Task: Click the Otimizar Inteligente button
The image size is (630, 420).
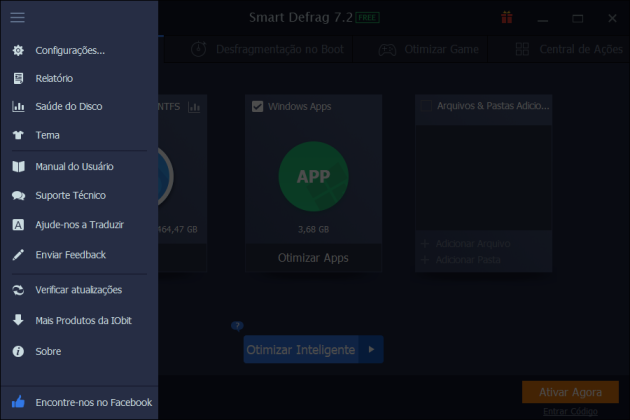Action: 301,349
